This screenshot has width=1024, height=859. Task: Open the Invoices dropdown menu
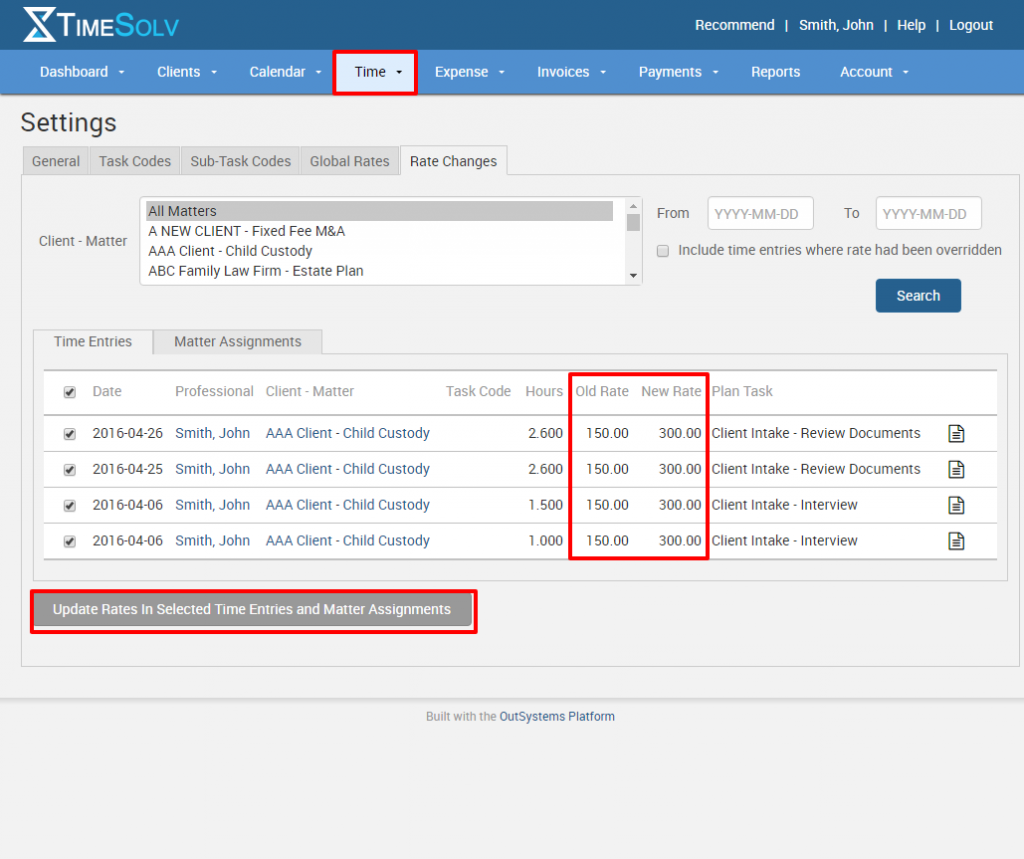[x=571, y=72]
